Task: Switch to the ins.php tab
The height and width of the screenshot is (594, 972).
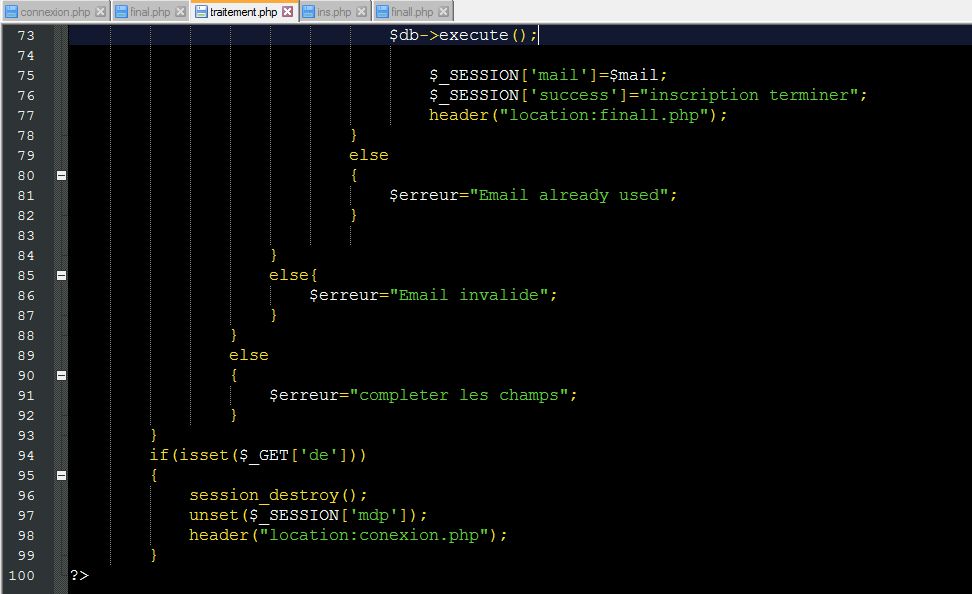Action: pyautogui.click(x=334, y=12)
